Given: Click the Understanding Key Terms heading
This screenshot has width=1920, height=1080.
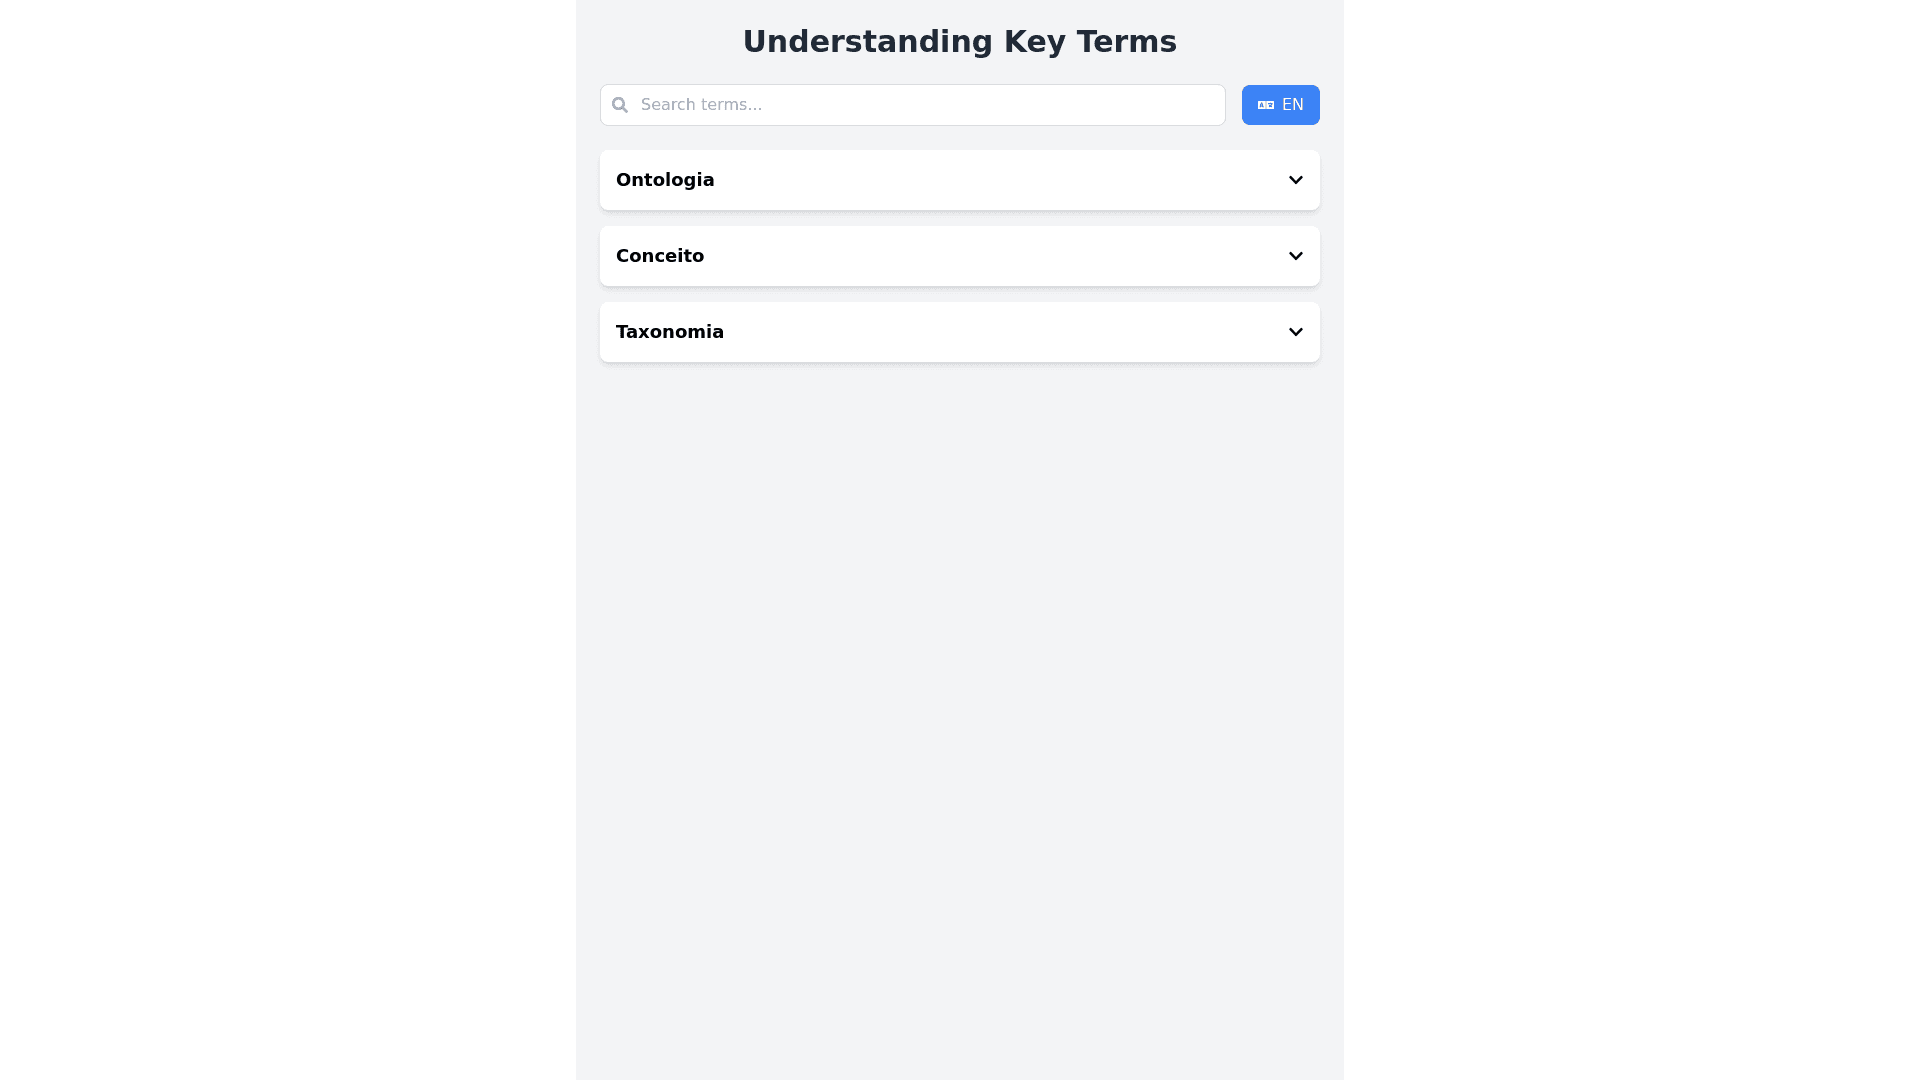Looking at the screenshot, I should [x=959, y=41].
